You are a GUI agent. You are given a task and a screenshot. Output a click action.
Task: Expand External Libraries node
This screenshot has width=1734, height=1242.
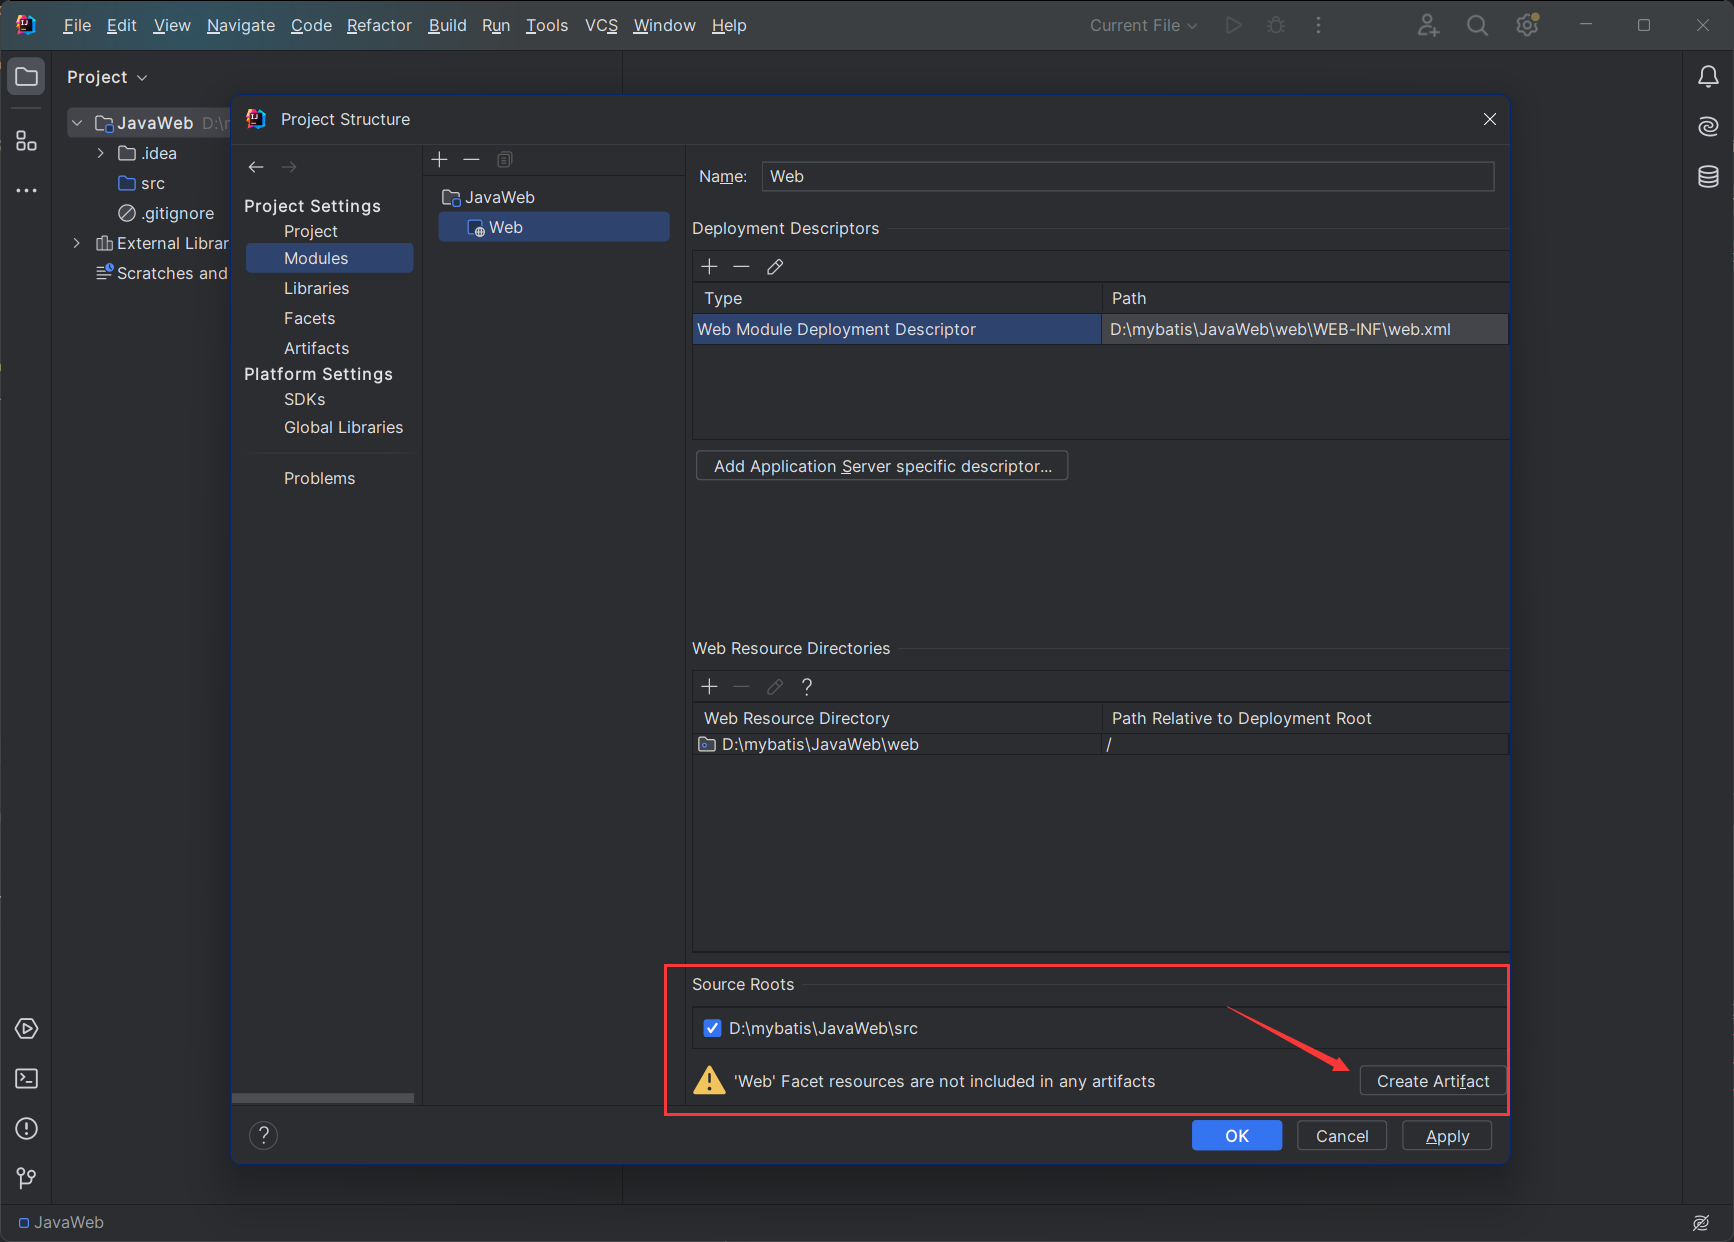pyautogui.click(x=77, y=243)
